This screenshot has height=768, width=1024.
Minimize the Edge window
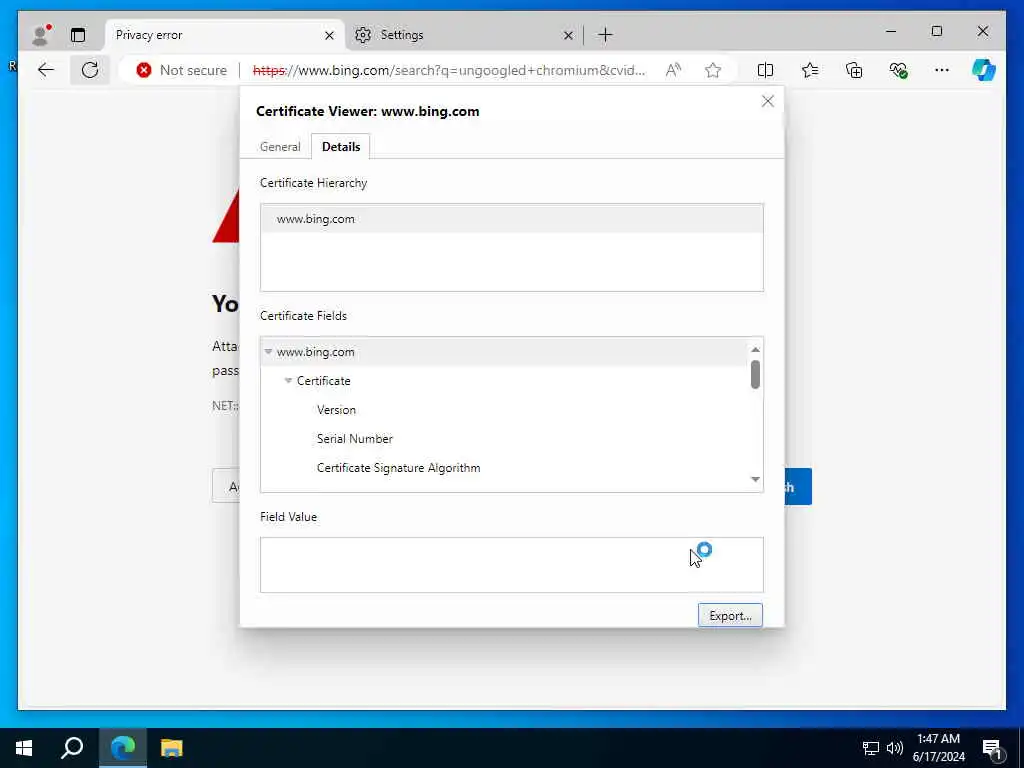(x=891, y=31)
